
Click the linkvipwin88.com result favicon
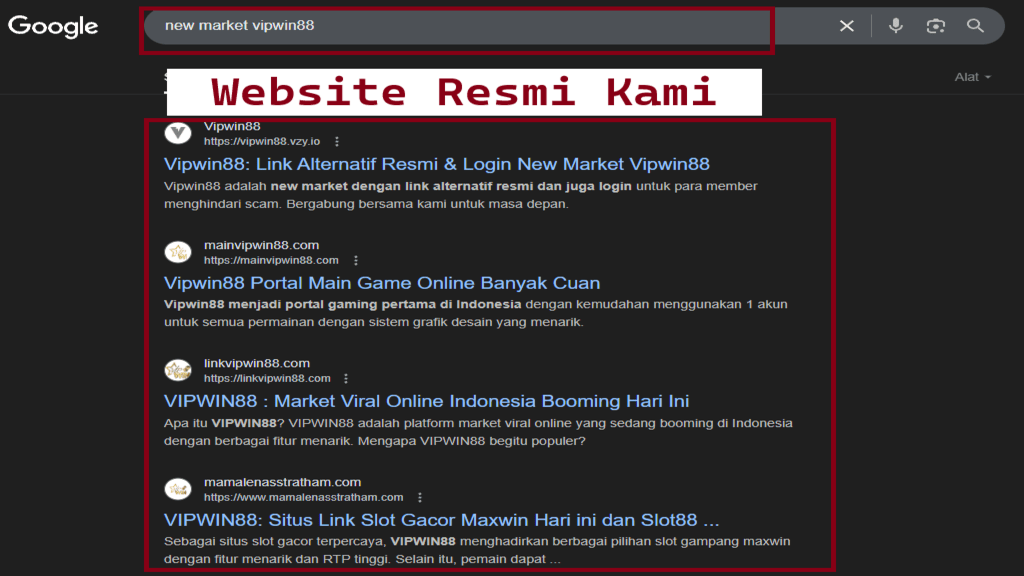[x=178, y=370]
